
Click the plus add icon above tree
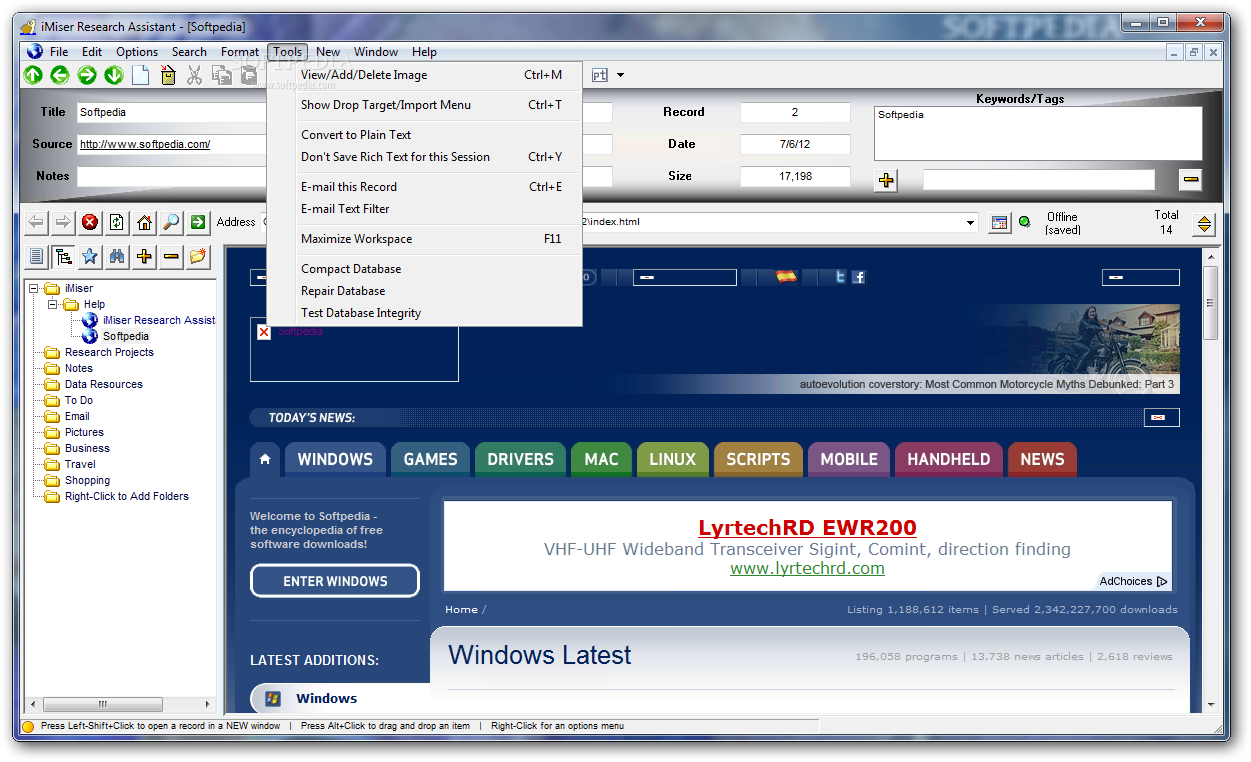pyautogui.click(x=144, y=257)
